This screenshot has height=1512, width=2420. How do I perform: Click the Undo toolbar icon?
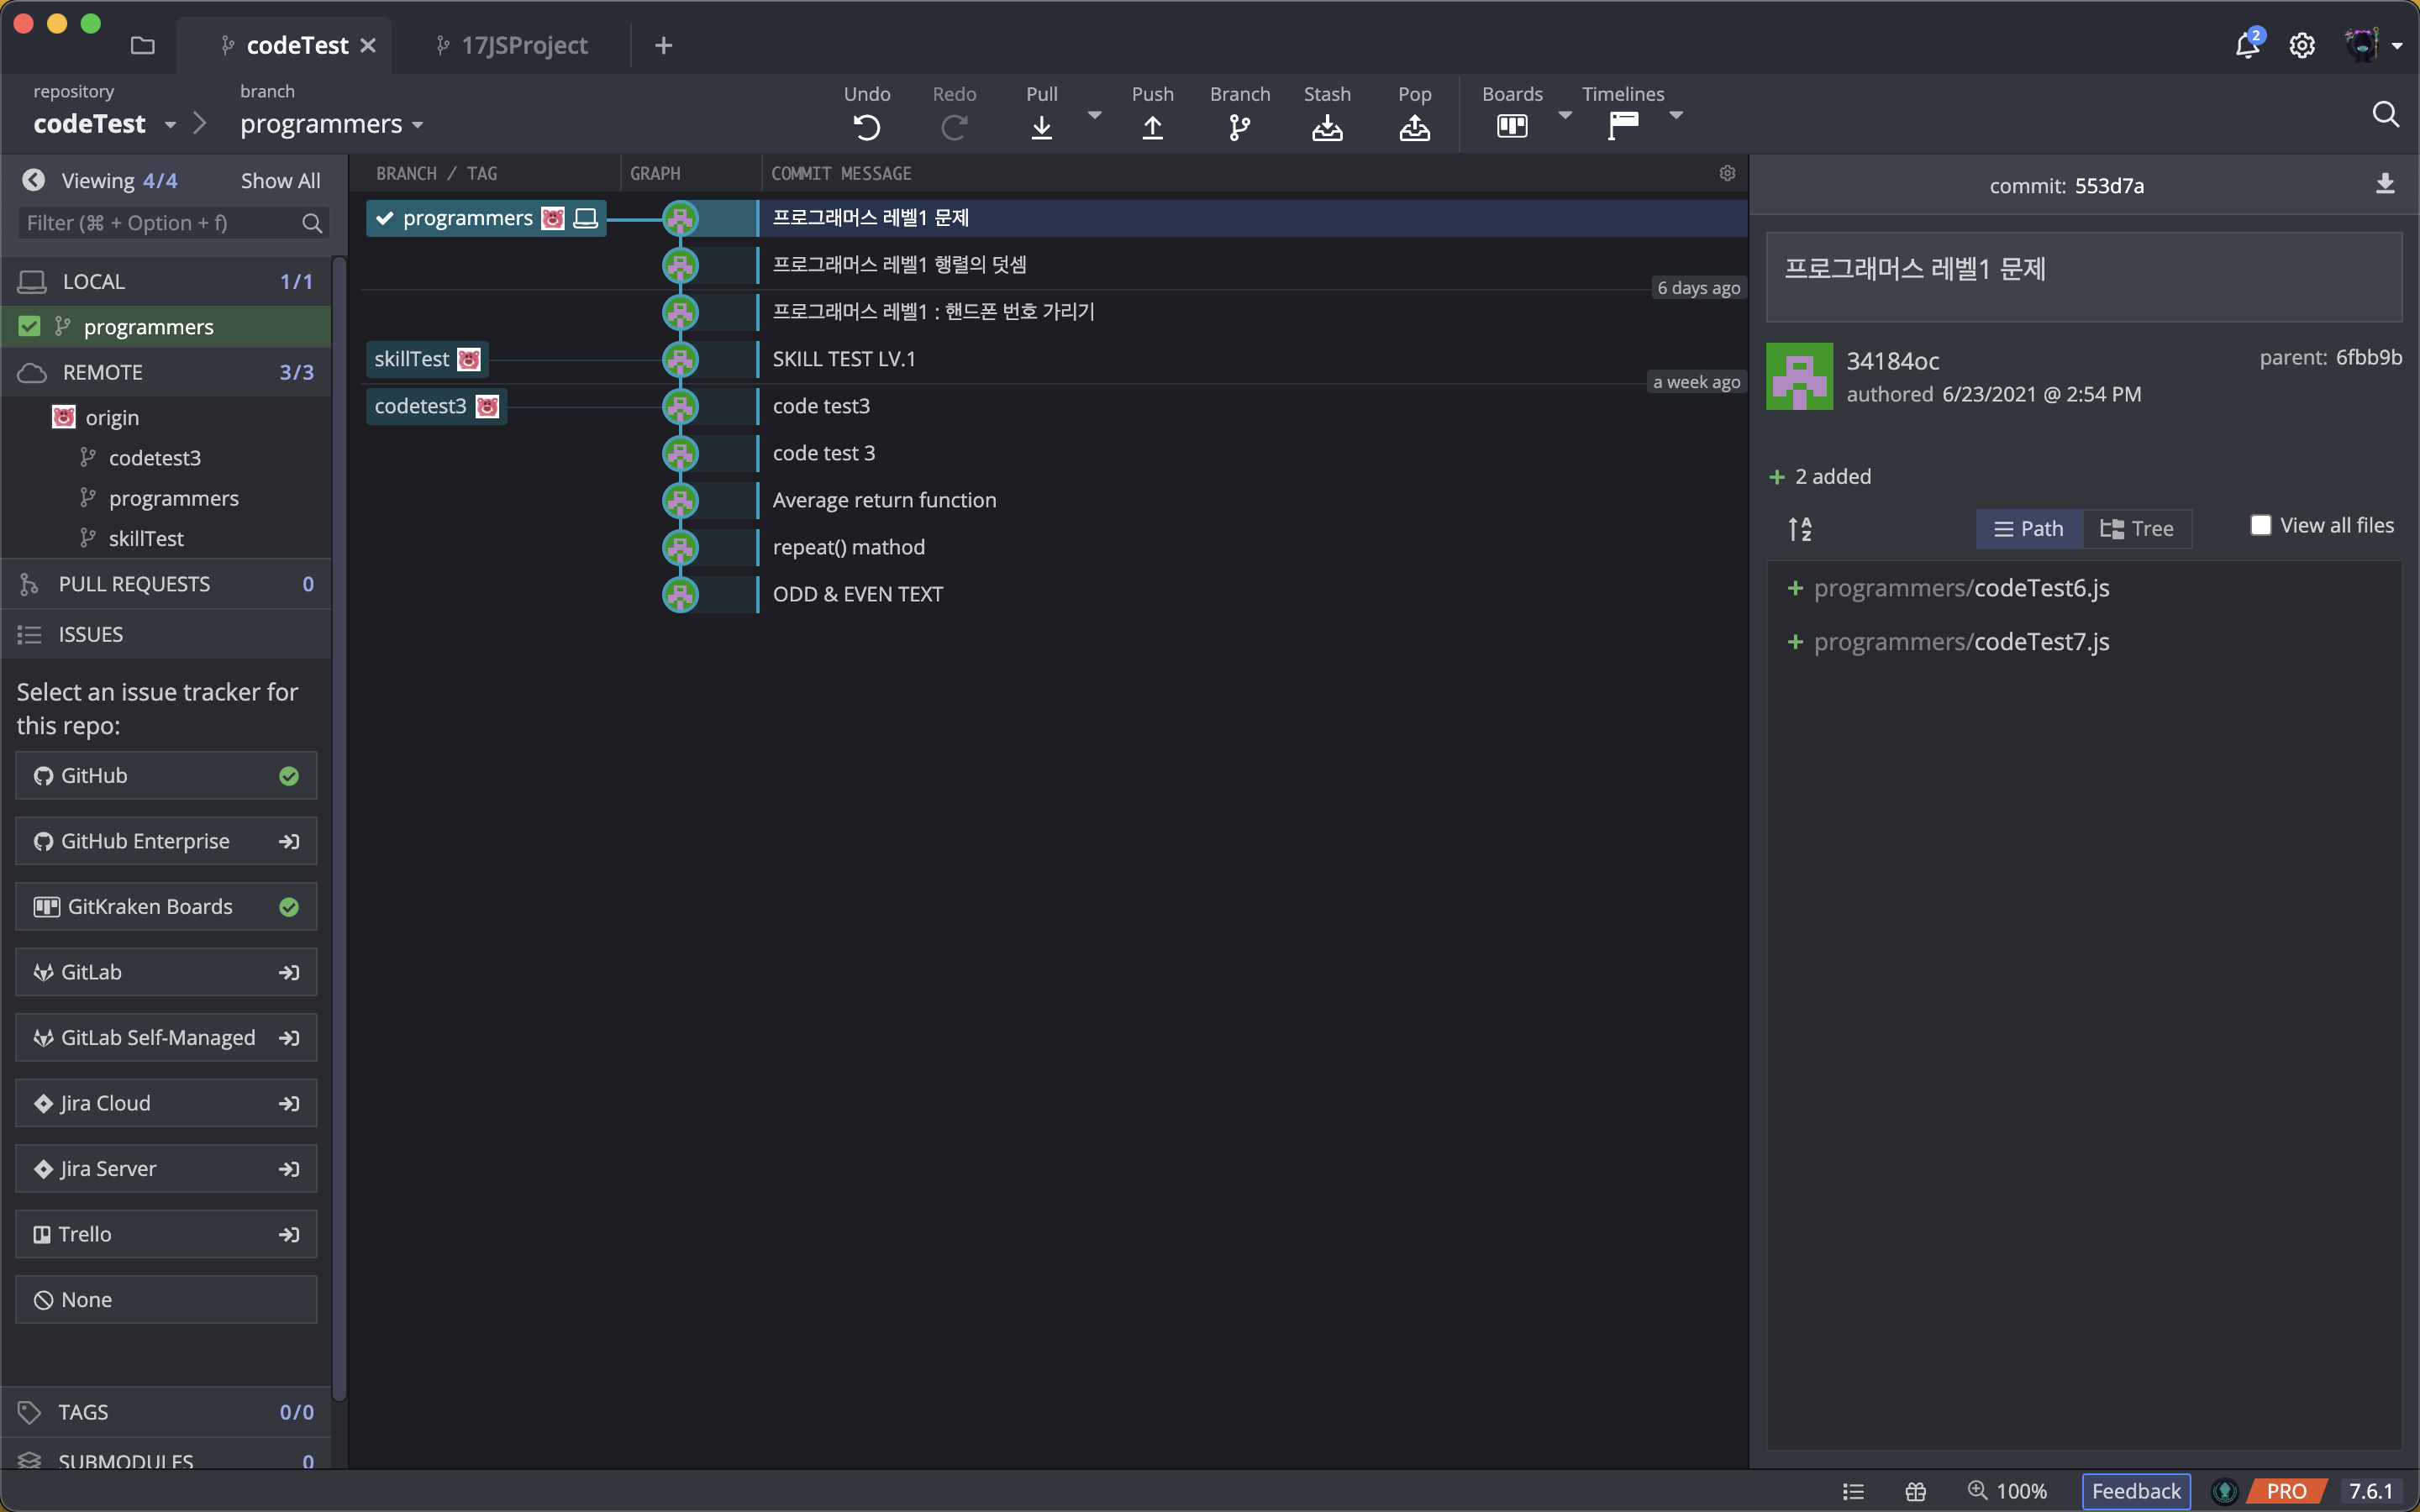tap(866, 127)
